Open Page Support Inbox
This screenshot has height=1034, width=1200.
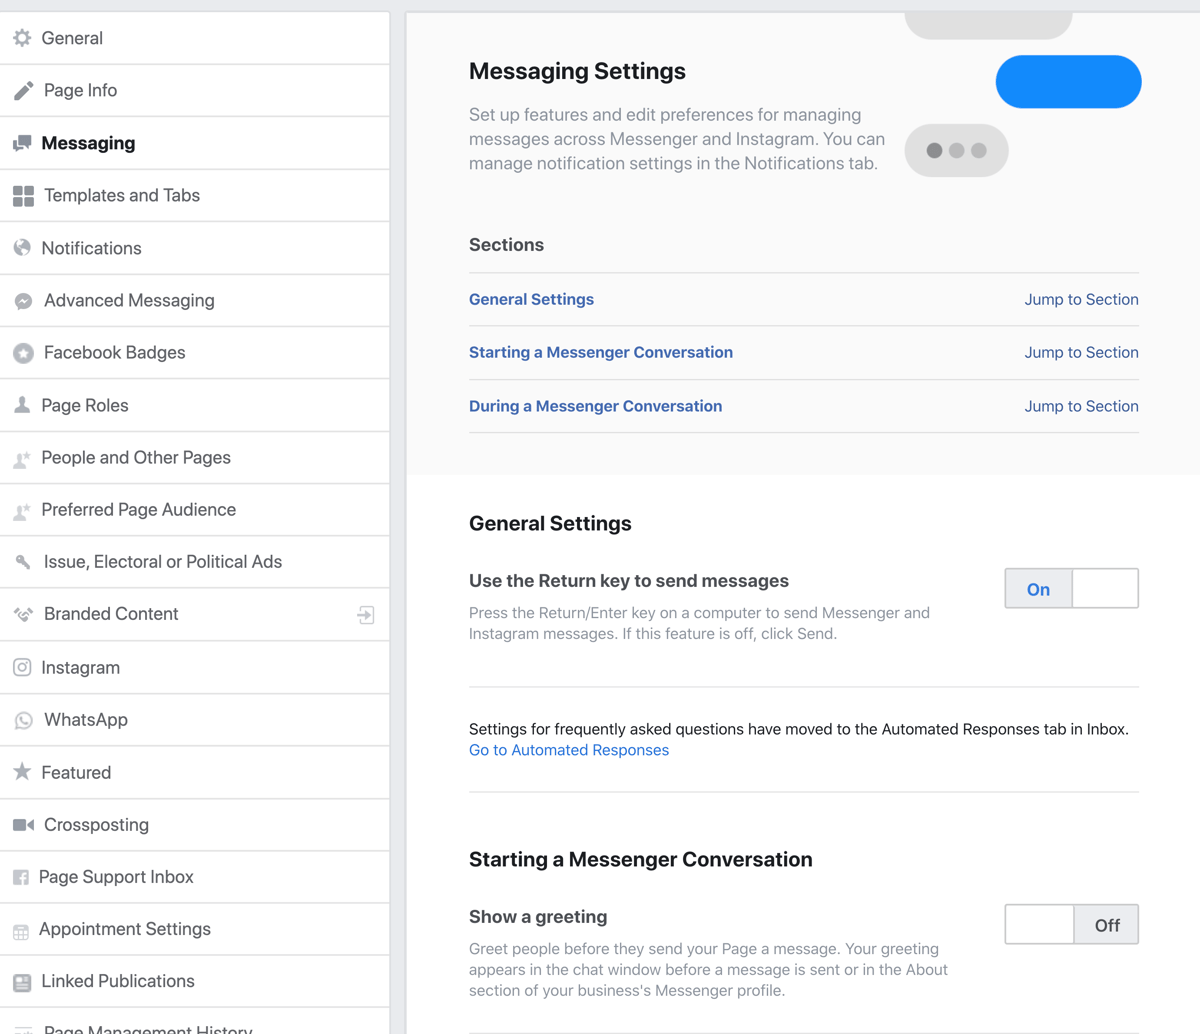click(x=195, y=876)
